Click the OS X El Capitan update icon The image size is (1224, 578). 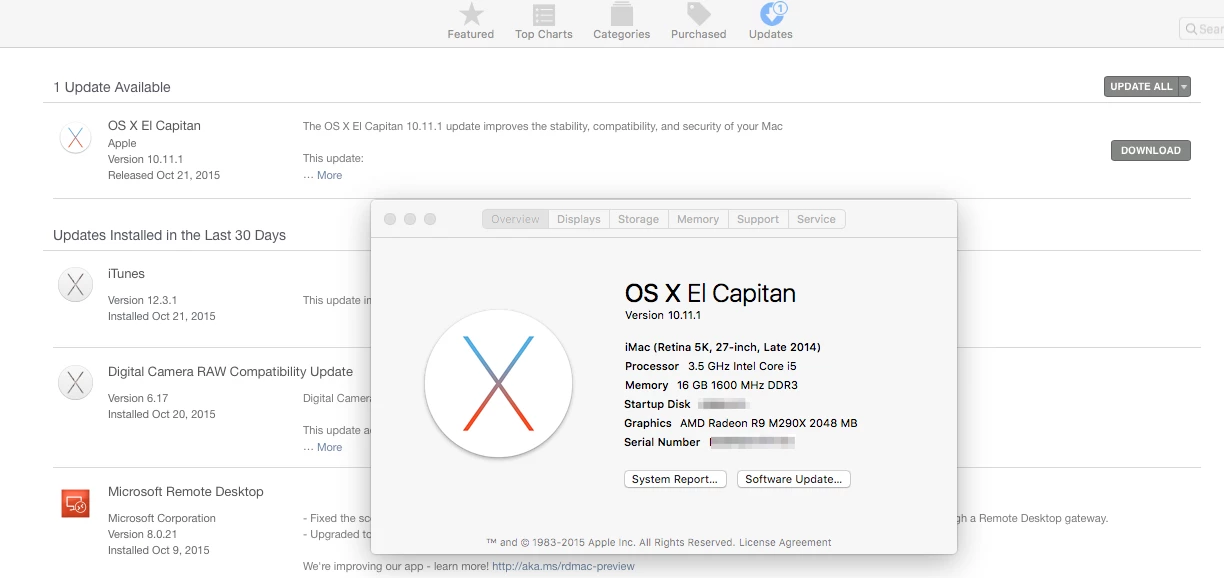75,138
